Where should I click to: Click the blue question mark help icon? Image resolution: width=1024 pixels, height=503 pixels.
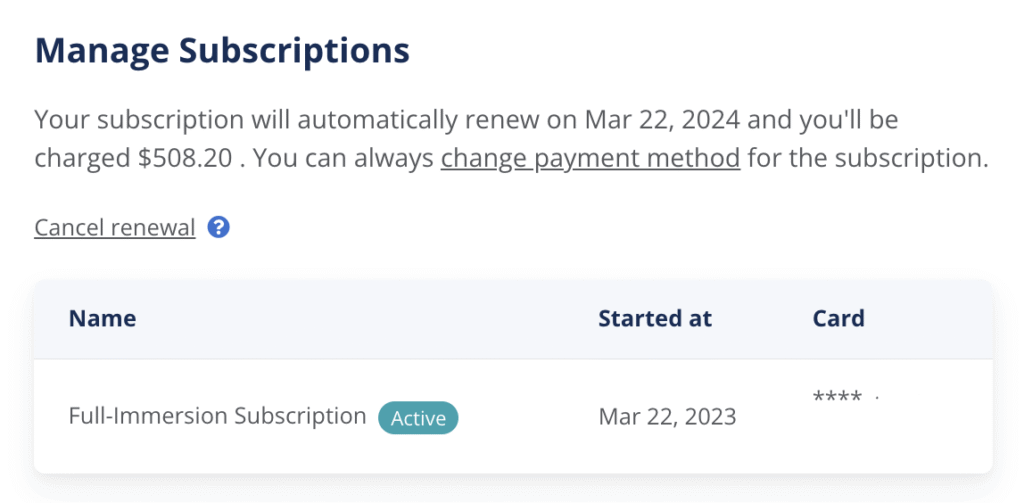tap(218, 227)
